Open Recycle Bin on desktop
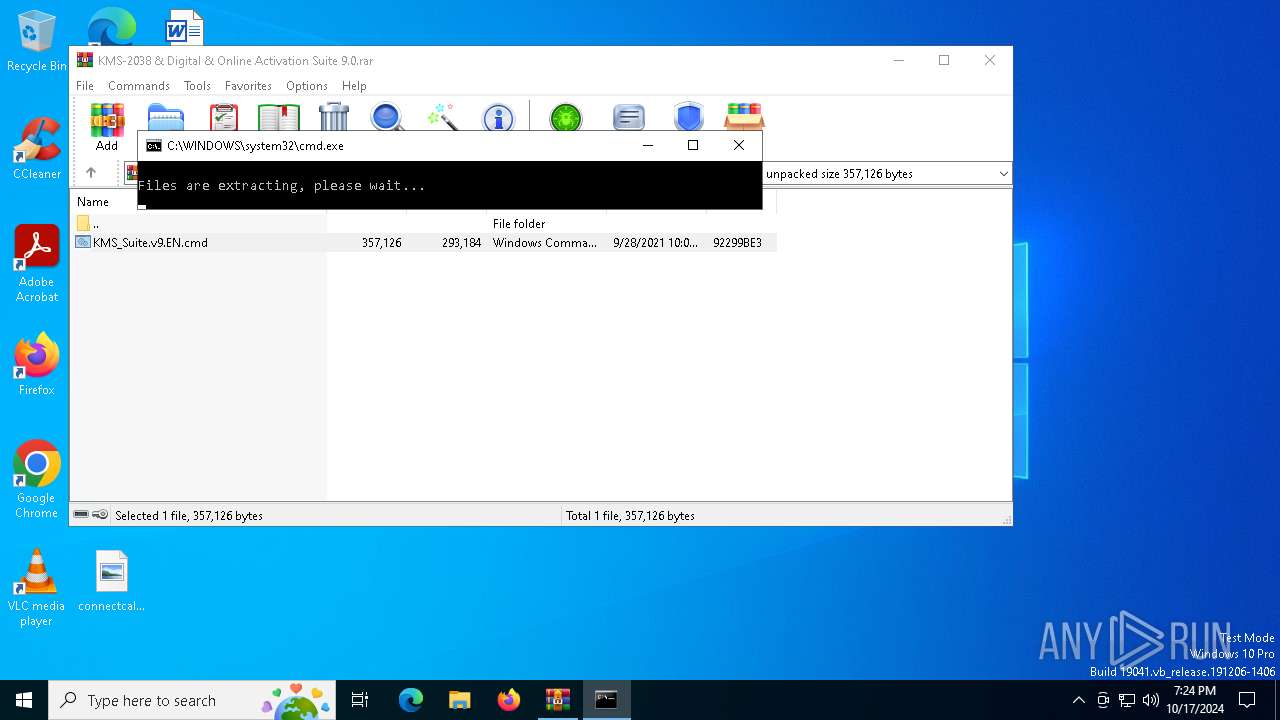Screen dimensions: 1280x720 pyautogui.click(x=37, y=41)
